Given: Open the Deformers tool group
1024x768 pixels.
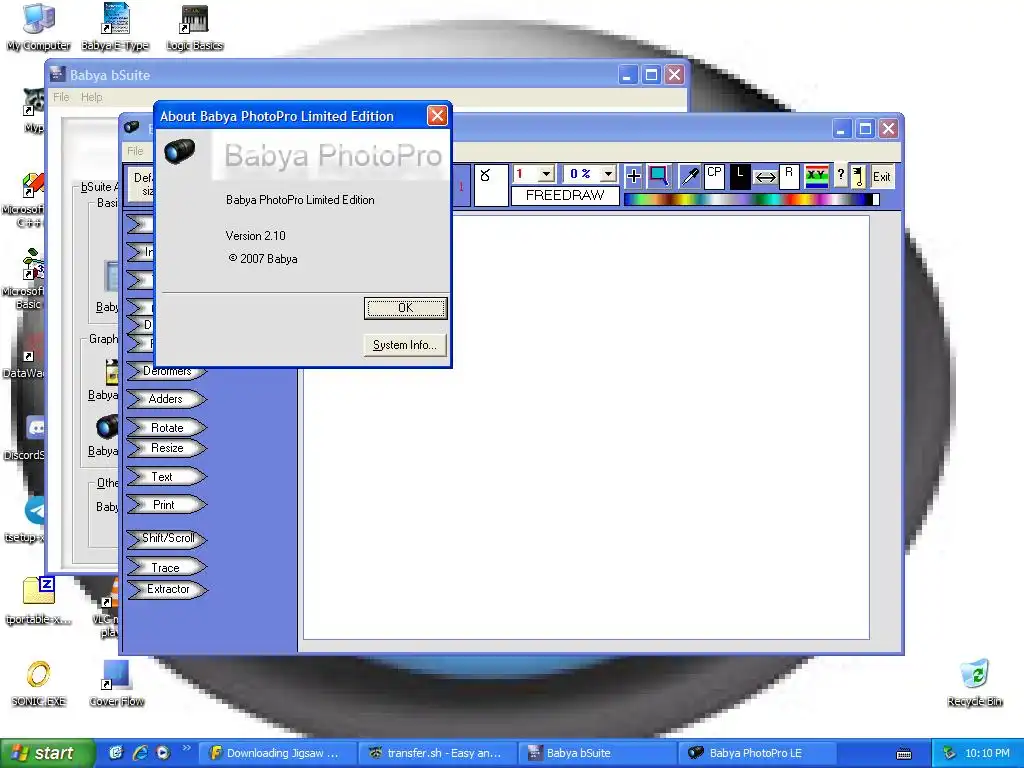Looking at the screenshot, I should click(167, 371).
